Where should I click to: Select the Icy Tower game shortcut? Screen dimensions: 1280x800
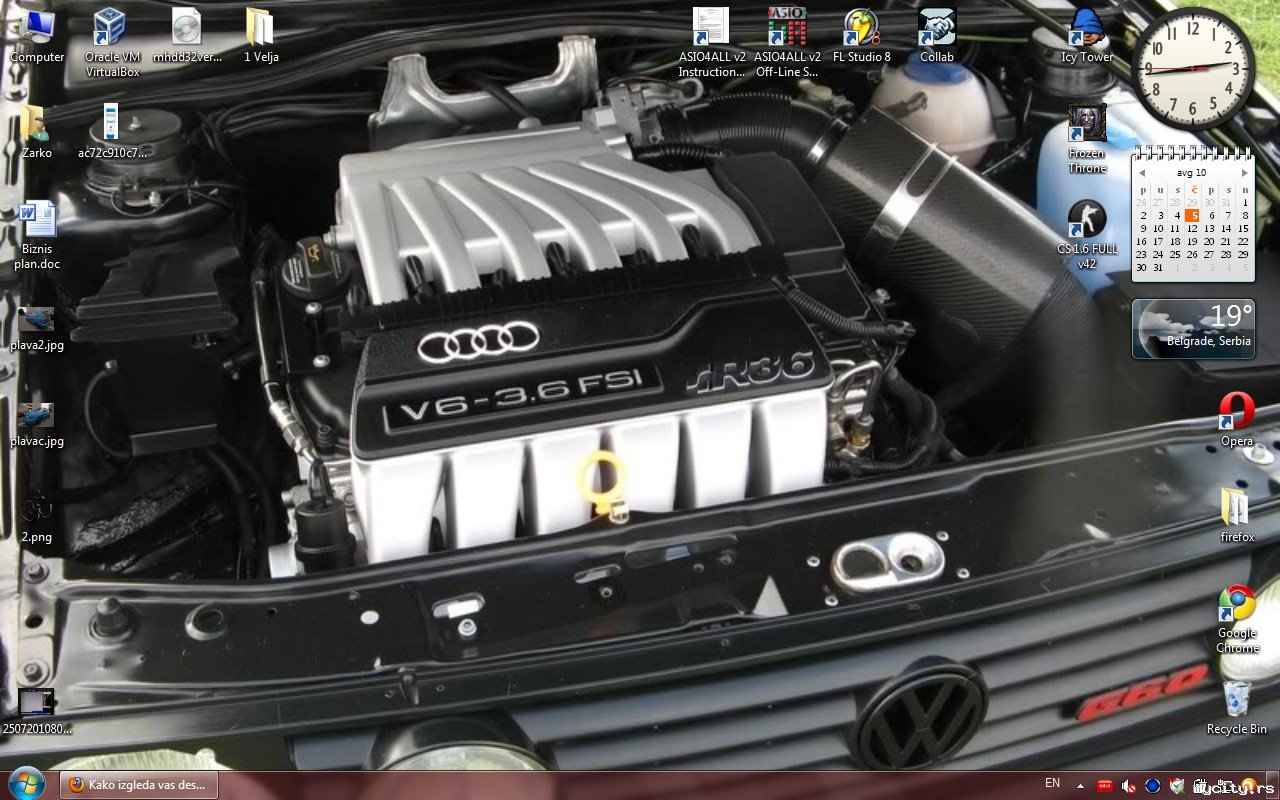(x=1087, y=36)
